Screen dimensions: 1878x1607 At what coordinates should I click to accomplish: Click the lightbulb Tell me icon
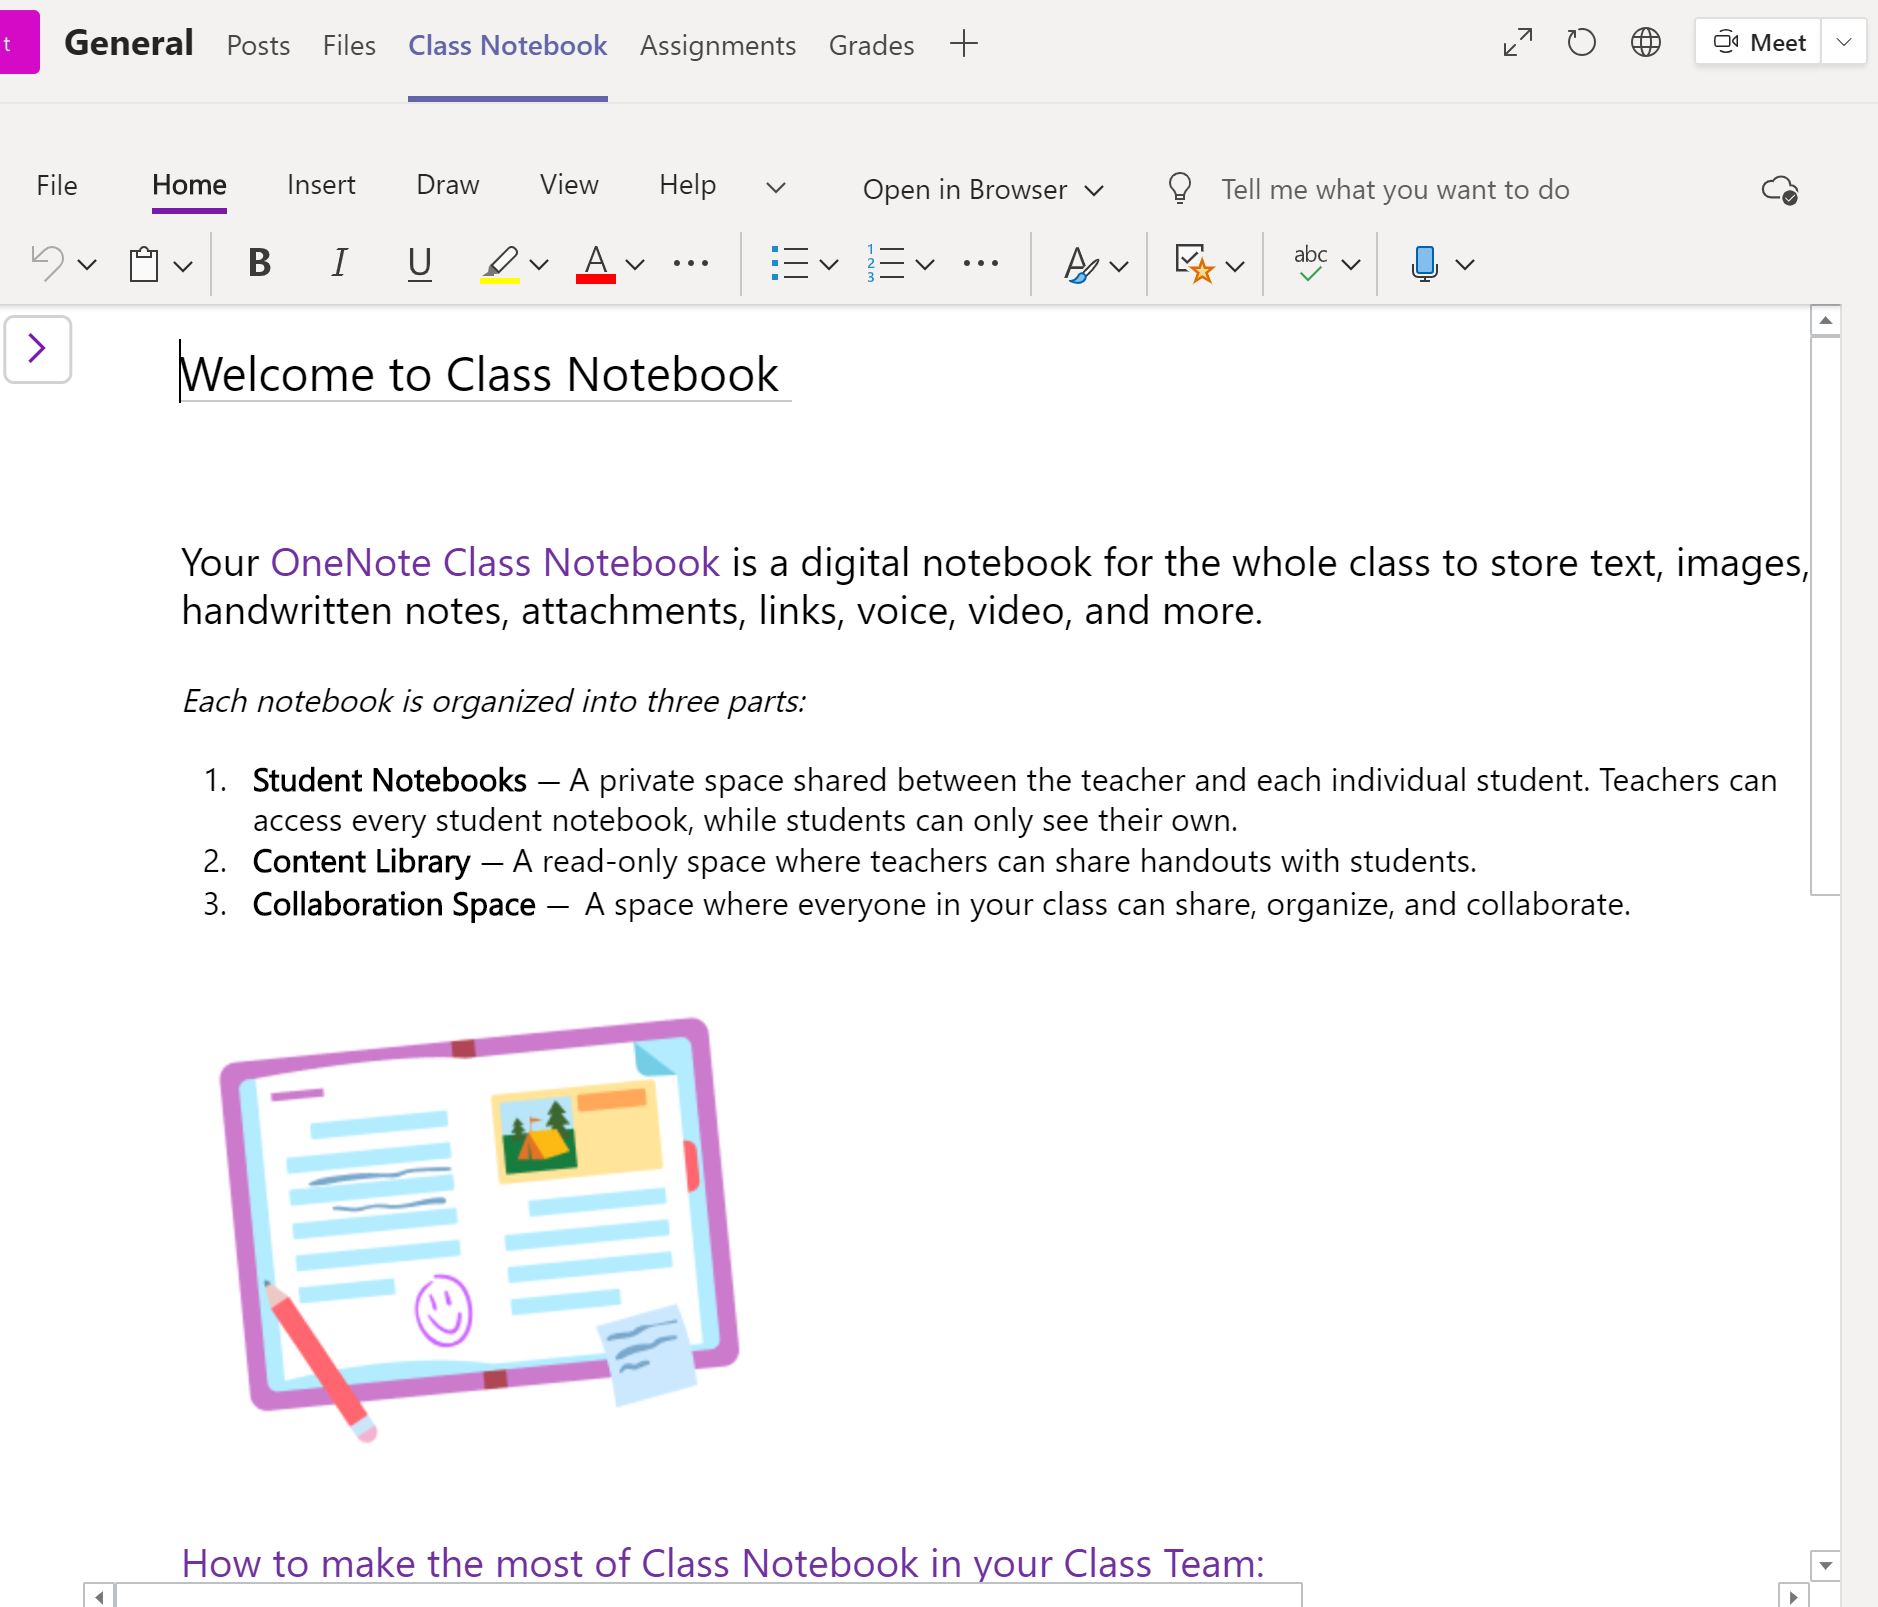click(x=1180, y=188)
